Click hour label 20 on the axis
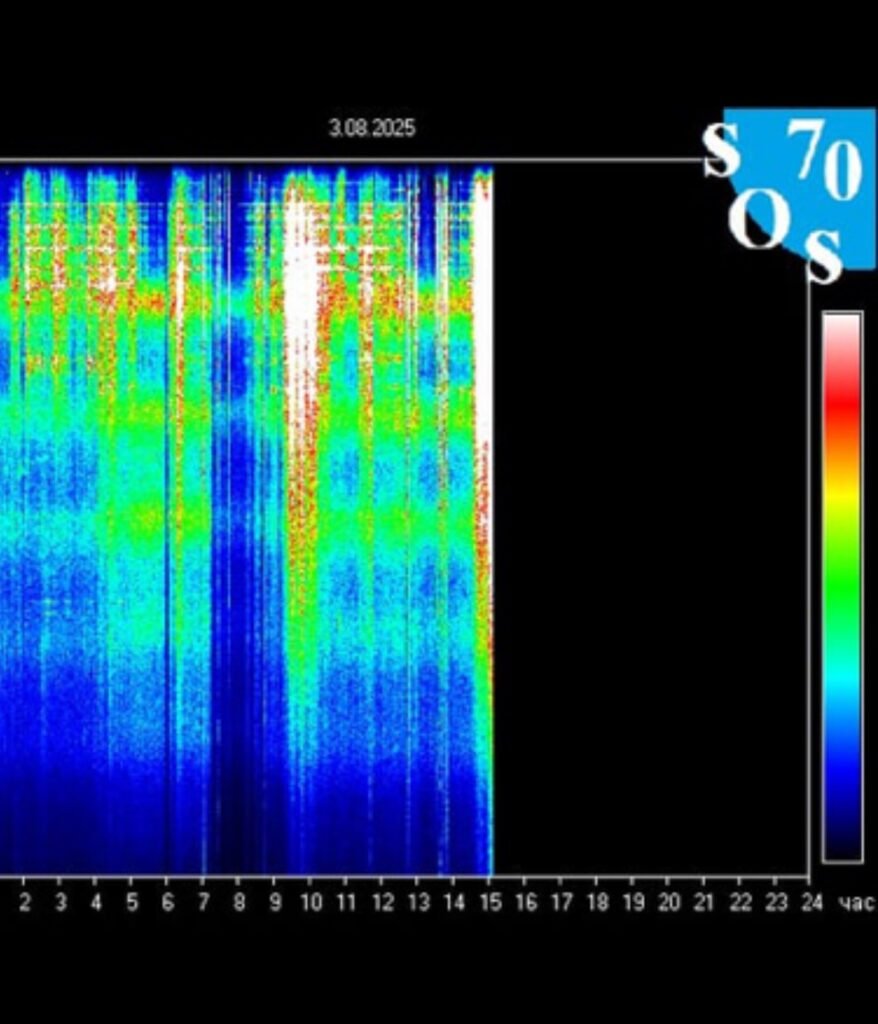 tap(669, 903)
